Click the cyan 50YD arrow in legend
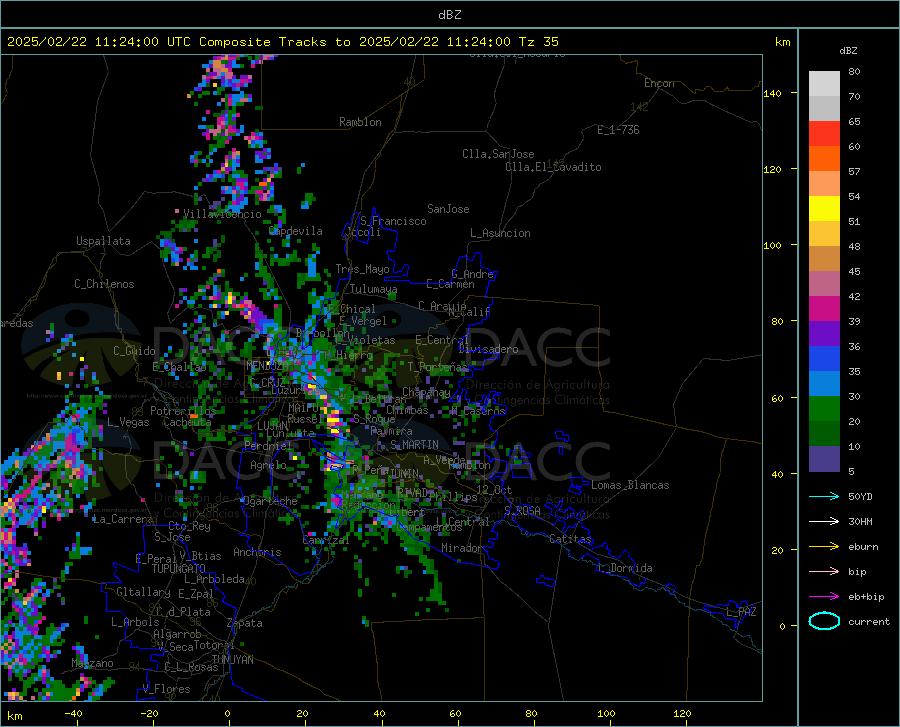The height and width of the screenshot is (727, 900). 824,496
